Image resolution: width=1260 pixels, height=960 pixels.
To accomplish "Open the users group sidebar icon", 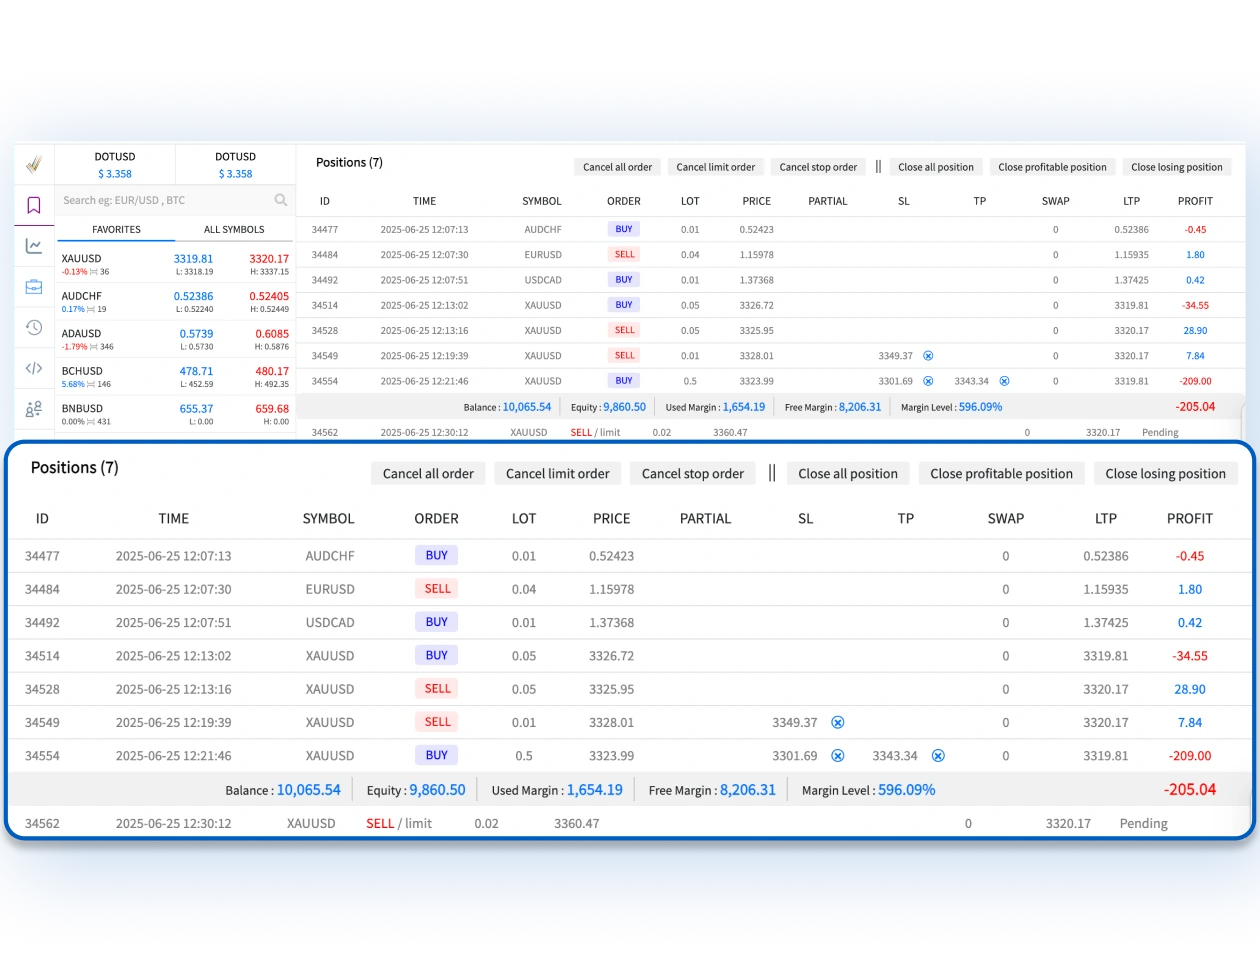I will [x=33, y=409].
